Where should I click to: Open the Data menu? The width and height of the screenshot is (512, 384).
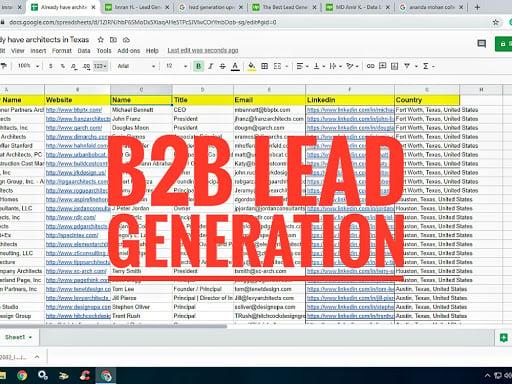[x=84, y=51]
